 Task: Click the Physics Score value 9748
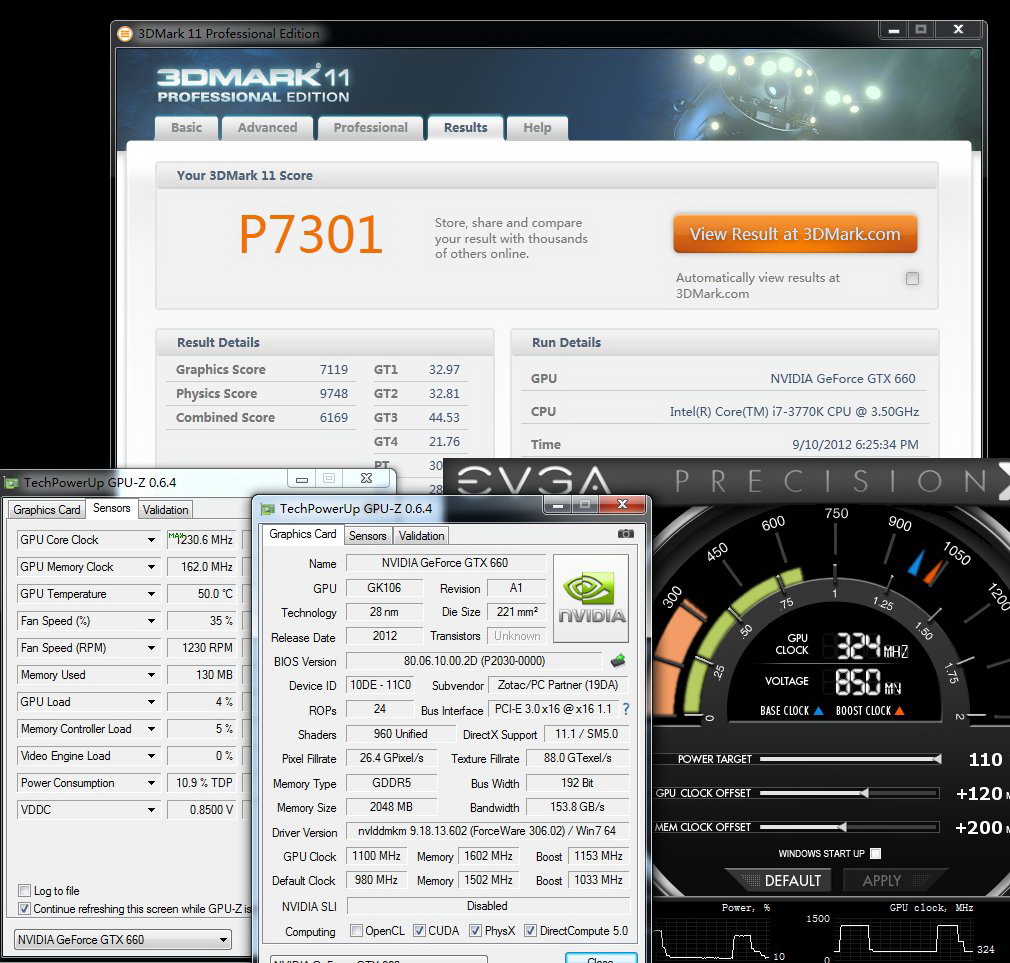(334, 394)
